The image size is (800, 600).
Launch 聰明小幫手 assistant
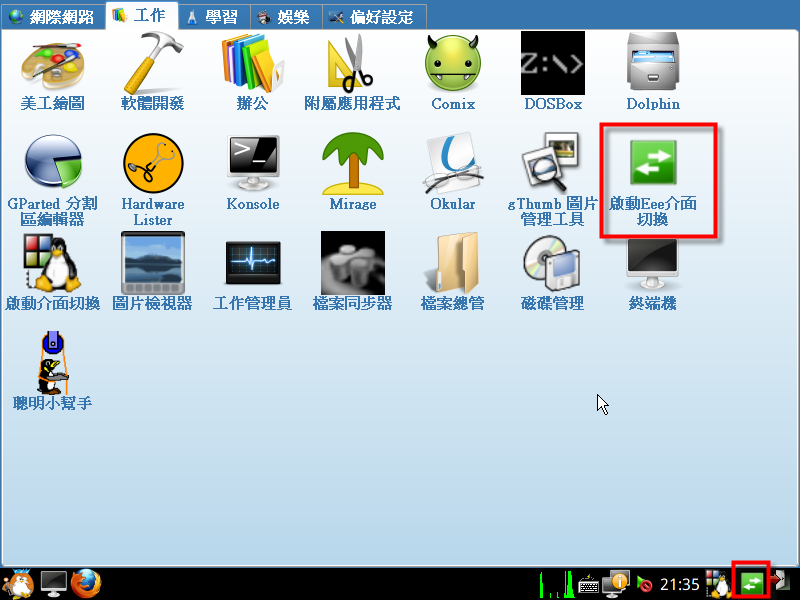(x=52, y=365)
